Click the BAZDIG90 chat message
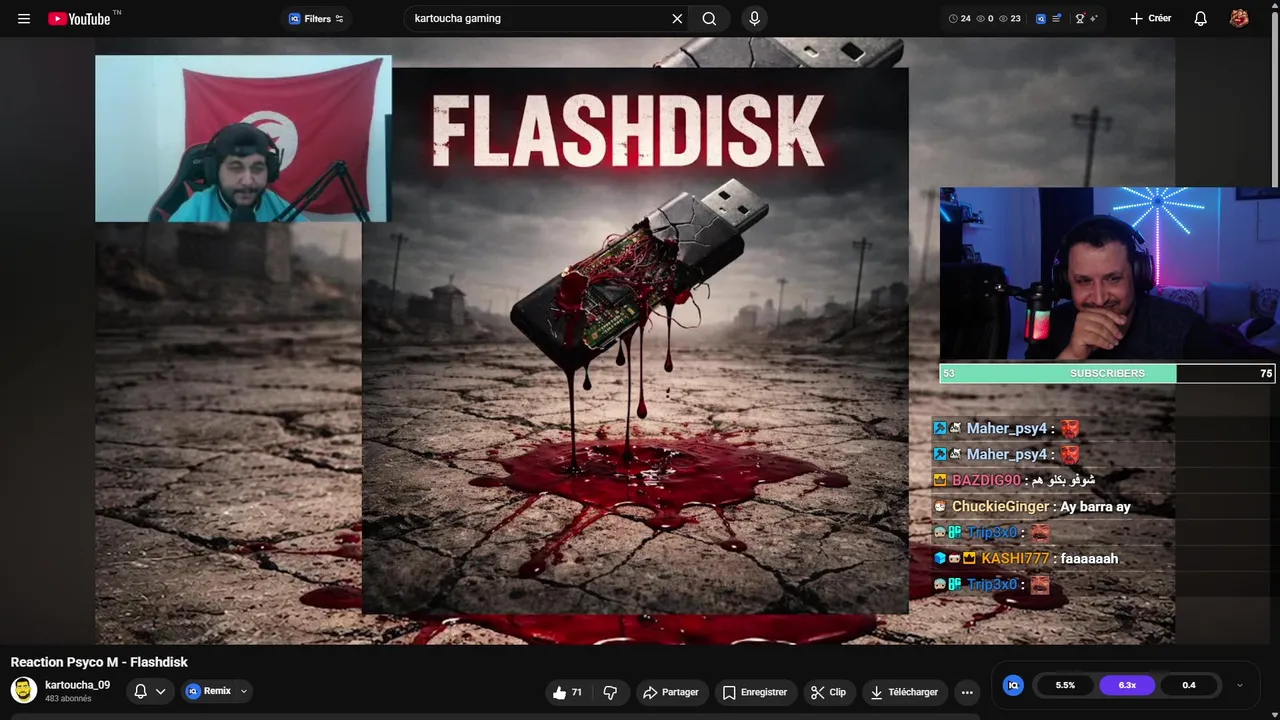1280x720 pixels. pyautogui.click(x=1014, y=480)
